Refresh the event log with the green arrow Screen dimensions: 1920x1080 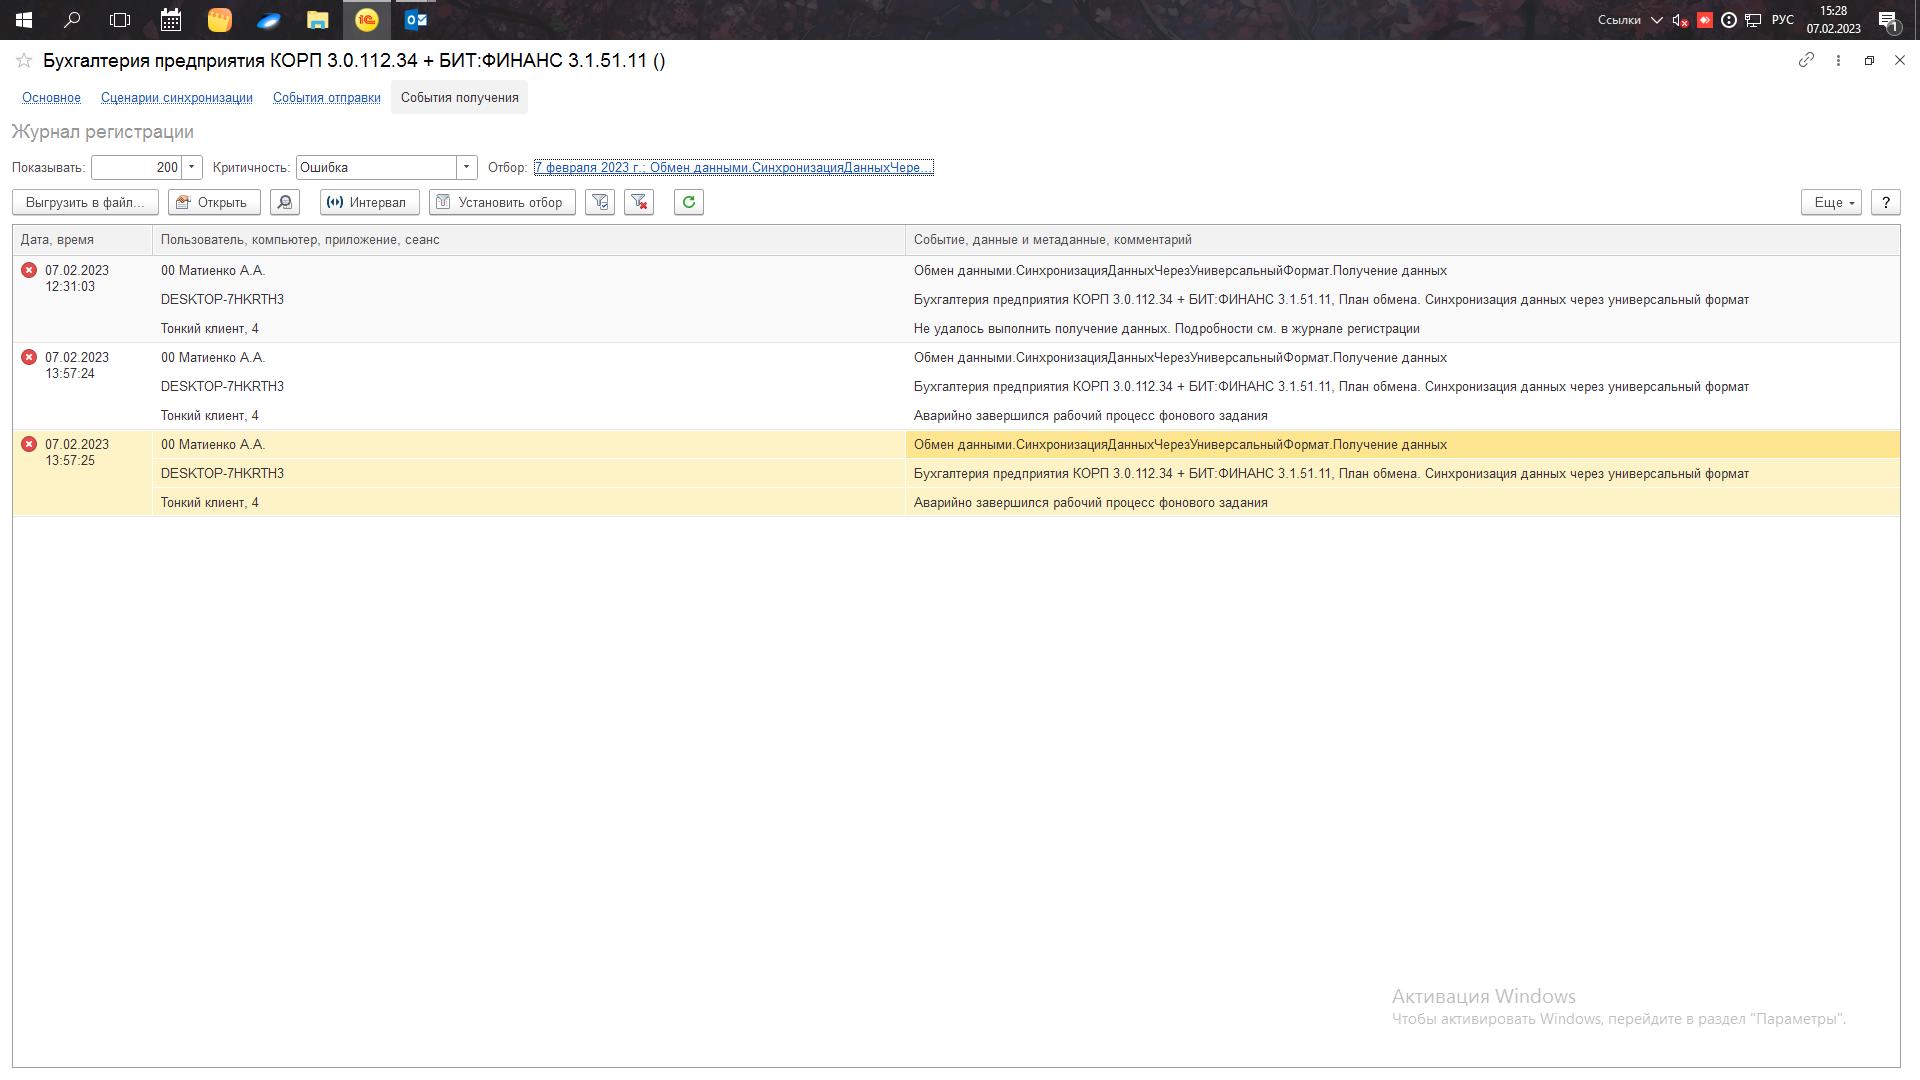tap(689, 202)
